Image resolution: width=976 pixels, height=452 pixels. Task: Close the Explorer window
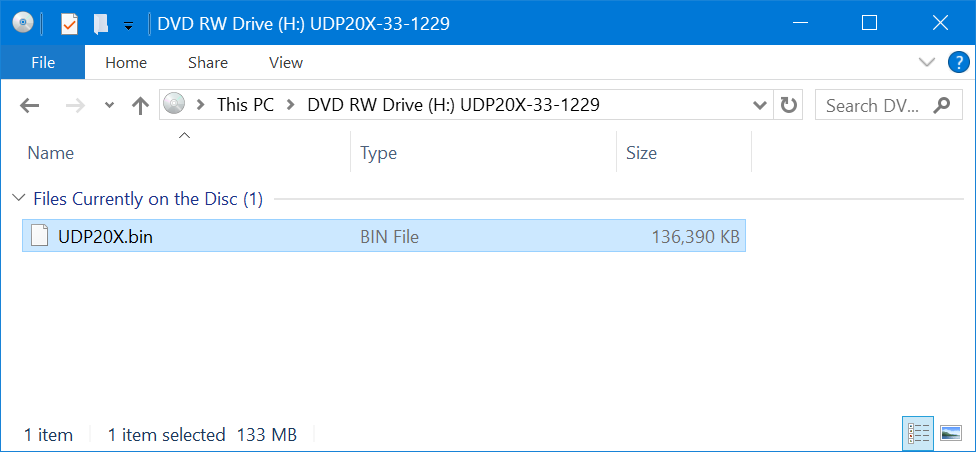[940, 23]
